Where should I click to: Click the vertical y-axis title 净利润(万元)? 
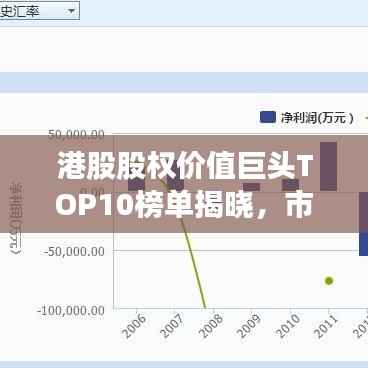(16, 218)
